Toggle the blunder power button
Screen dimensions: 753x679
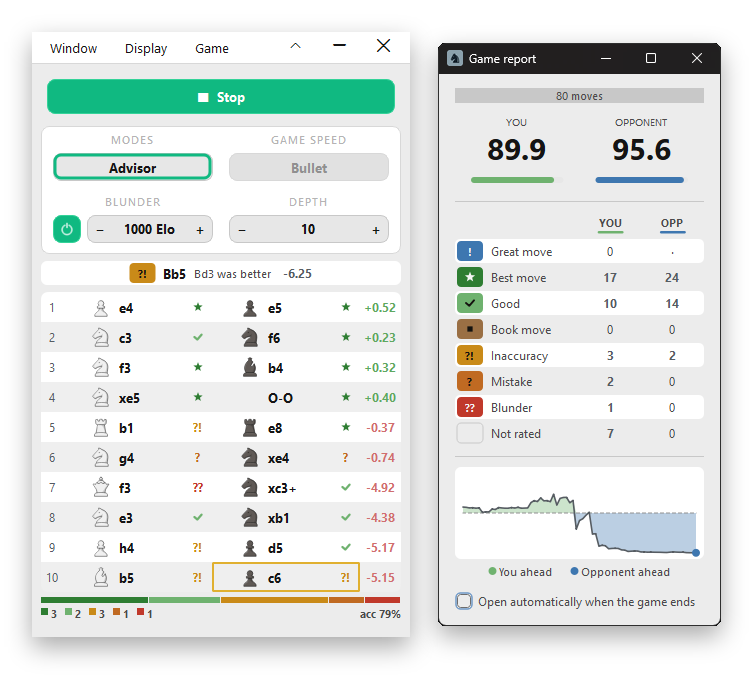pyautogui.click(x=67, y=229)
